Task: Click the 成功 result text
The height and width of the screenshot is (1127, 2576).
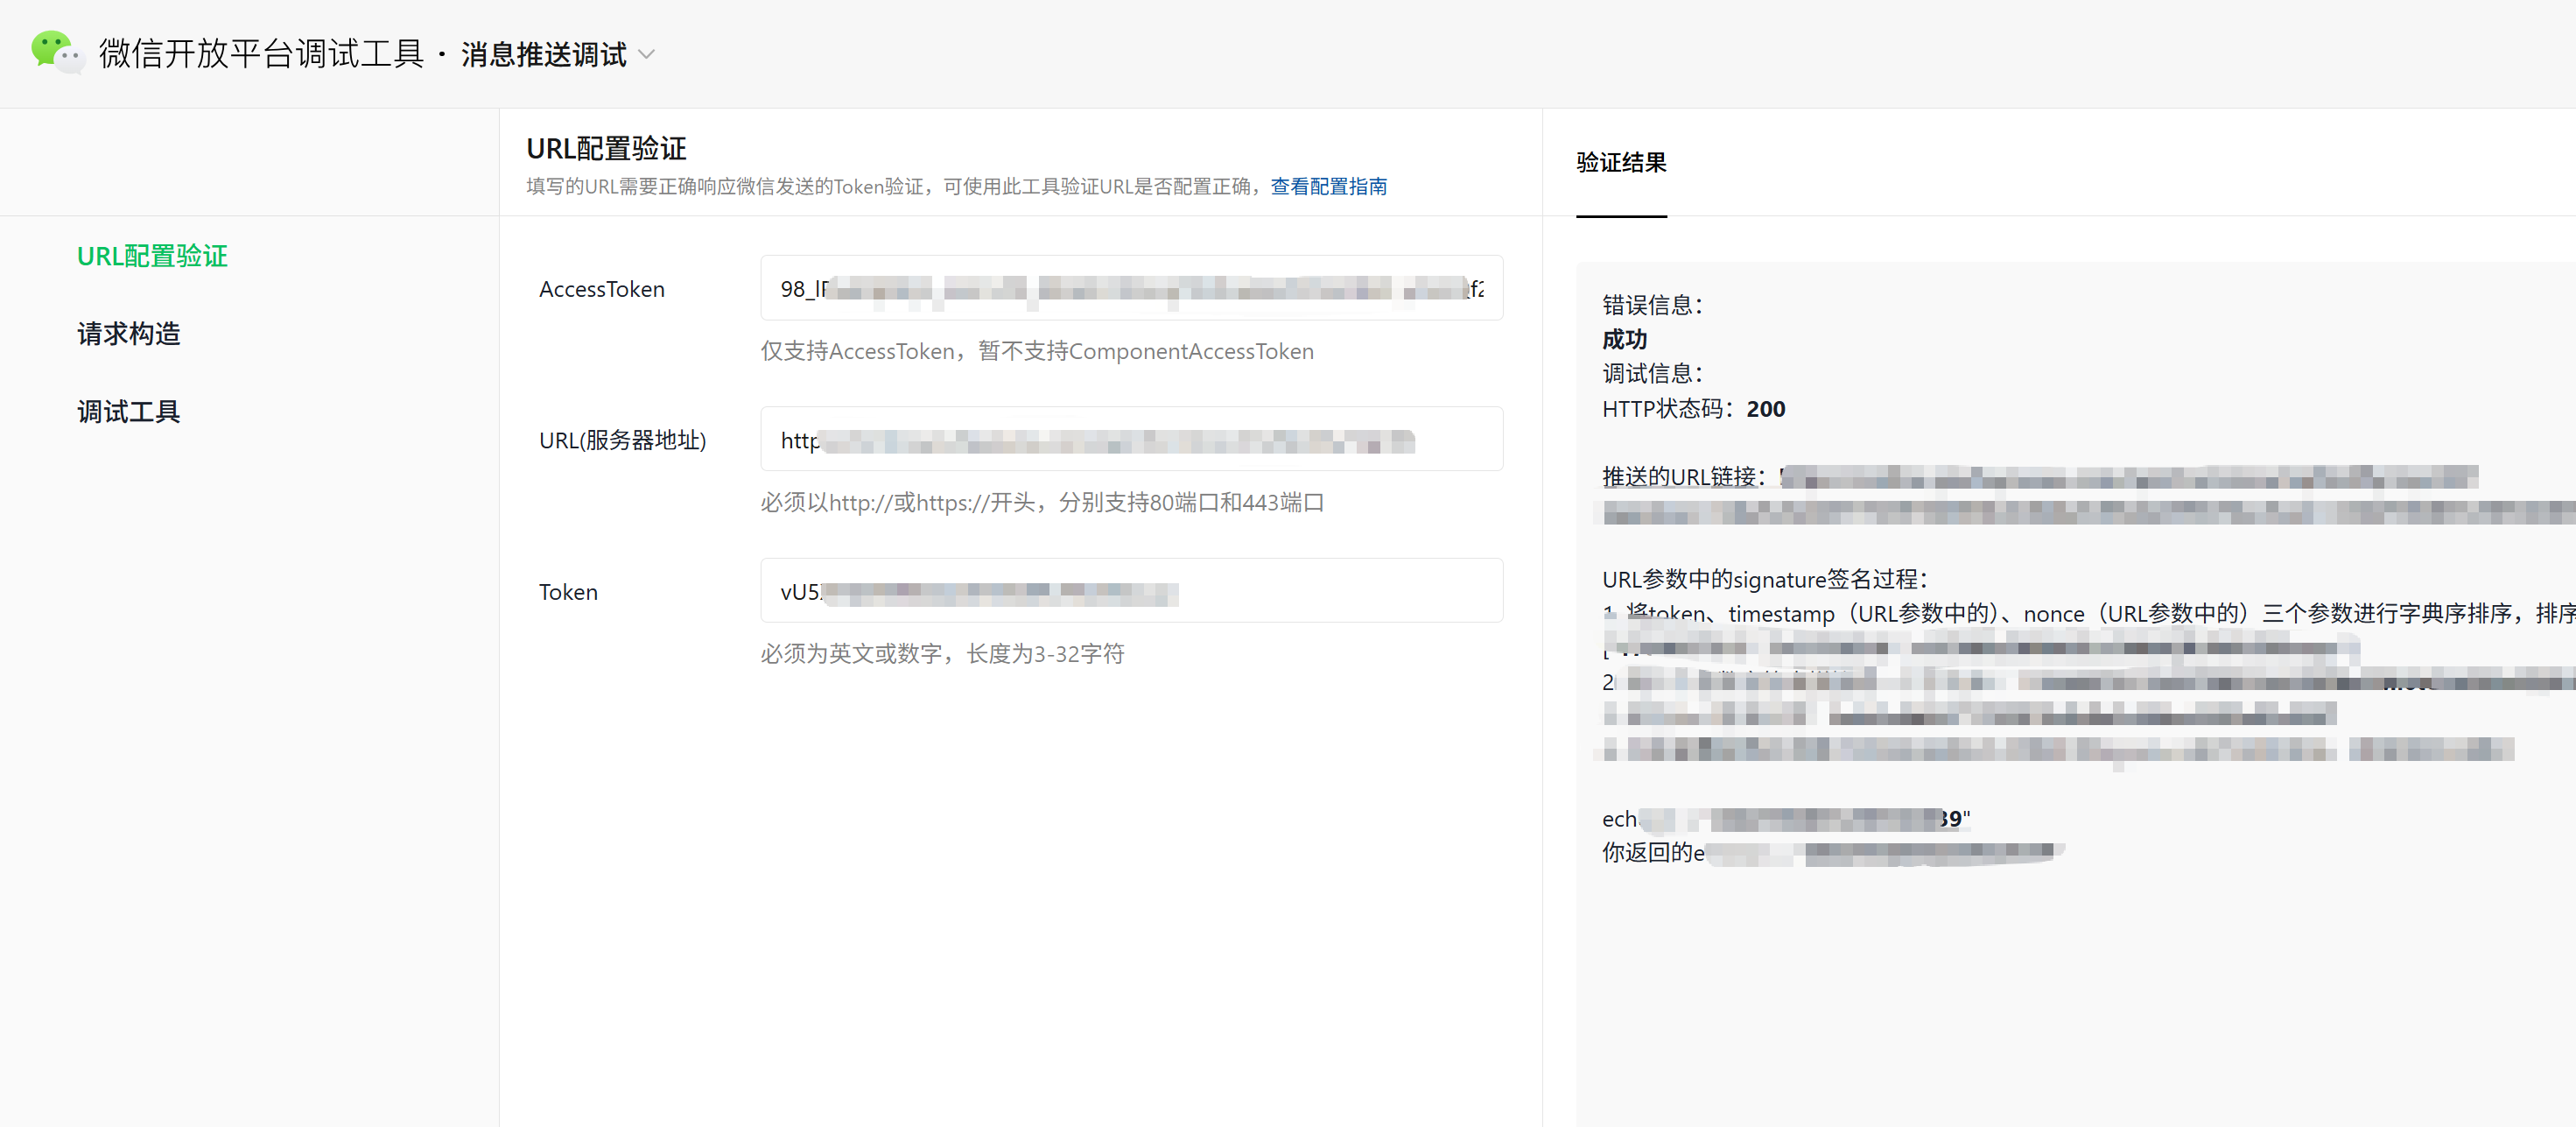Action: 1624,339
